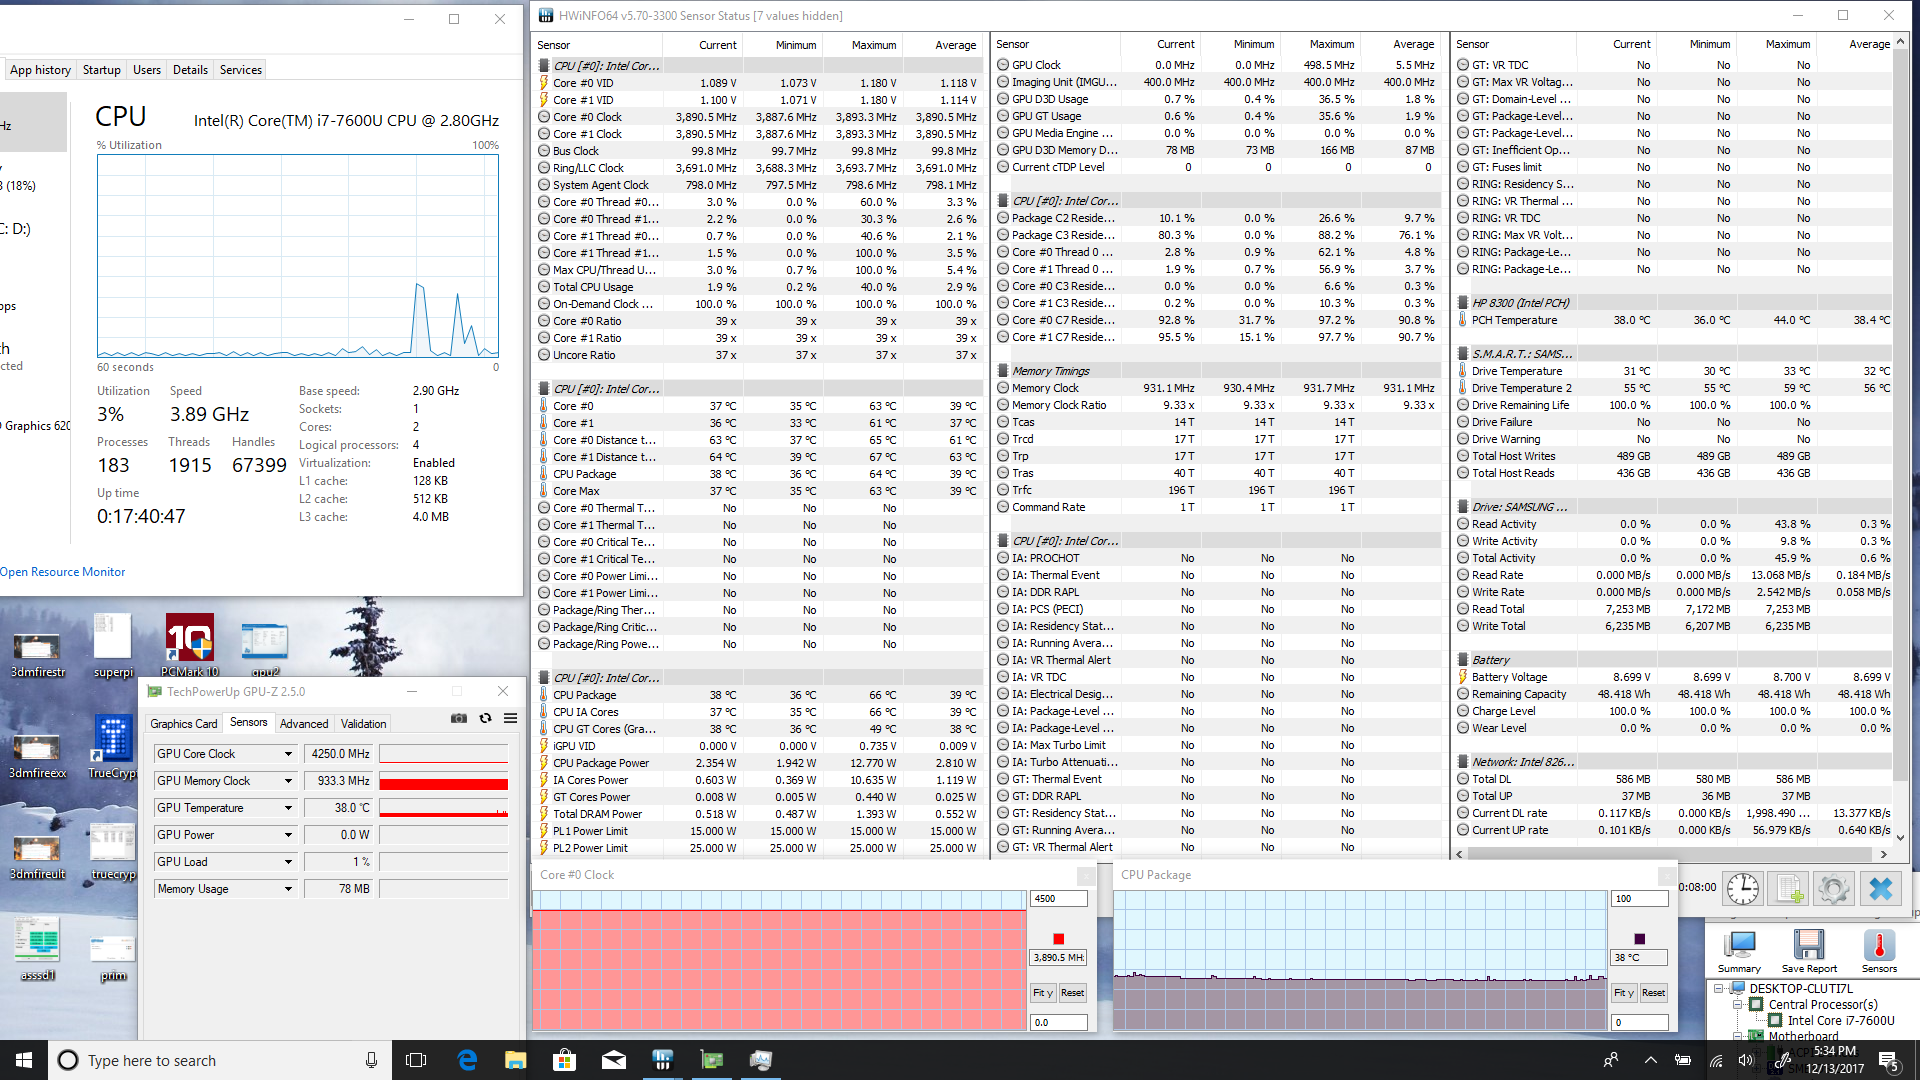Open Microsoft Edge from the taskbar
The width and height of the screenshot is (1920, 1080).
(466, 1060)
